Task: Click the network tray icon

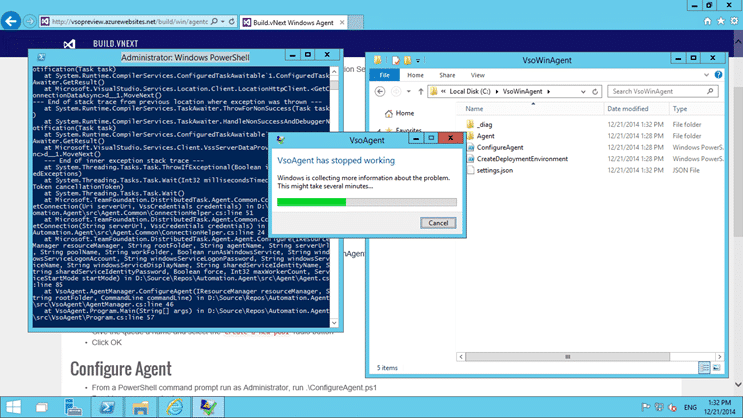Action: coord(659,407)
